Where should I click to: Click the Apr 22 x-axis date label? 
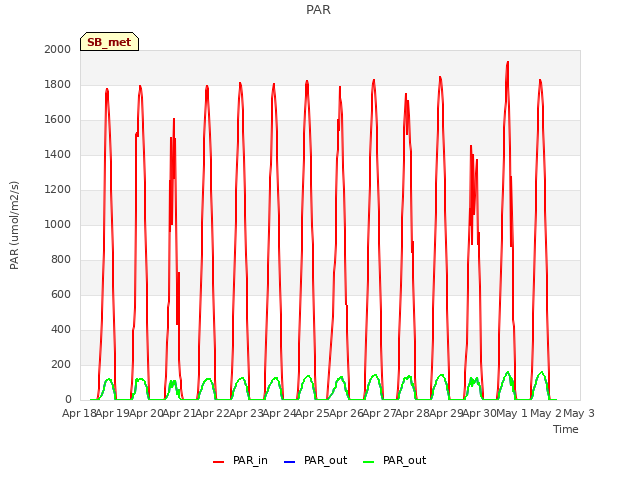coord(213,413)
